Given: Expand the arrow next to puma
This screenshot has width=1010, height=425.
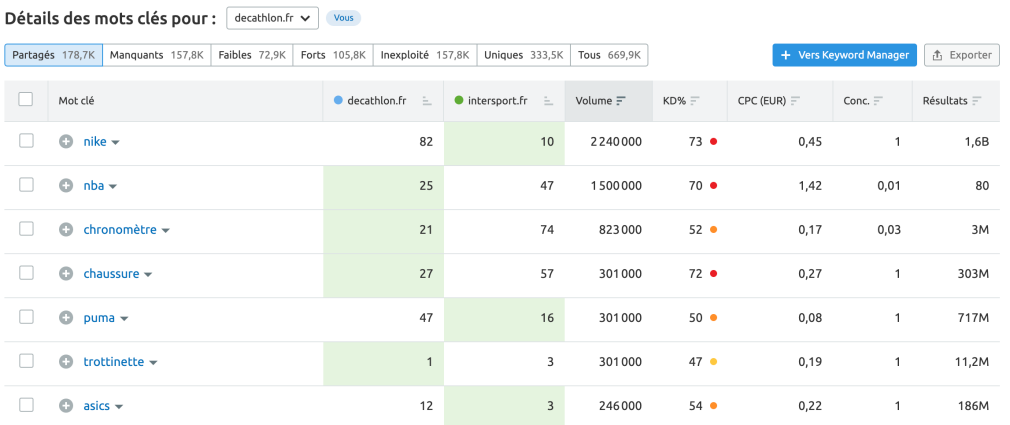Looking at the screenshot, I should click(124, 319).
